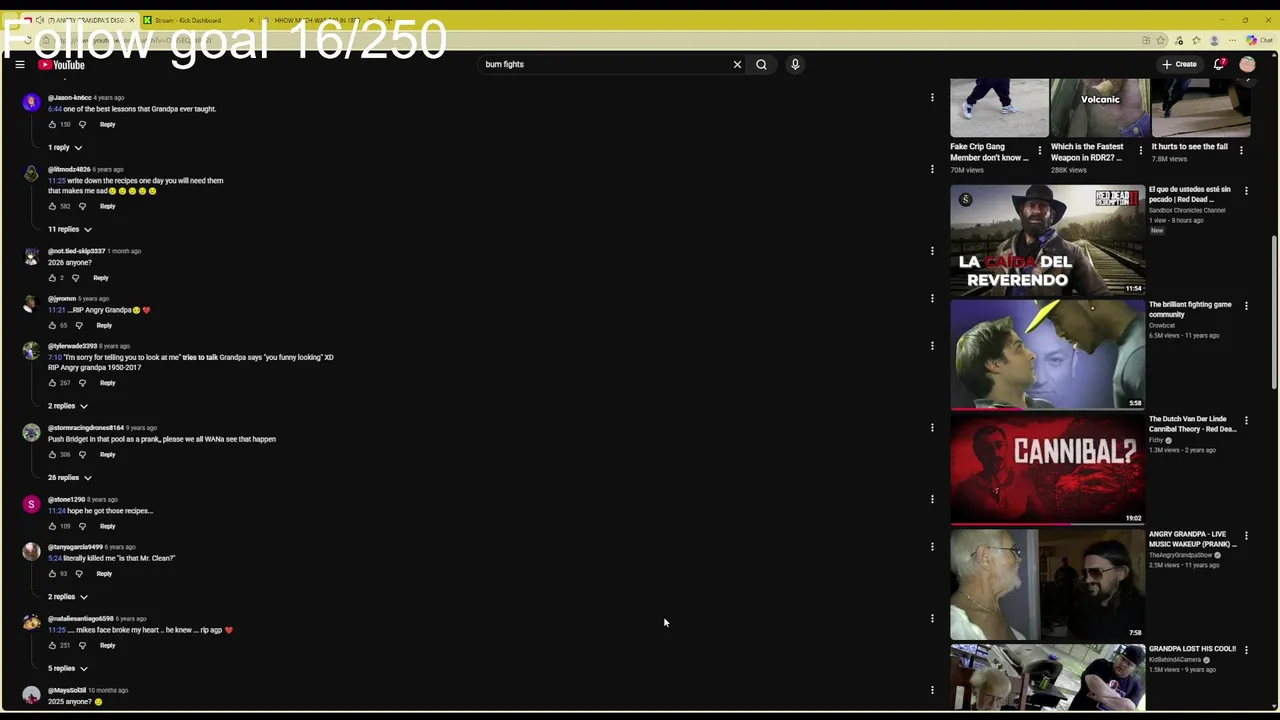Open the @stone1290 profile avatar
The image size is (1280, 720).
click(31, 504)
